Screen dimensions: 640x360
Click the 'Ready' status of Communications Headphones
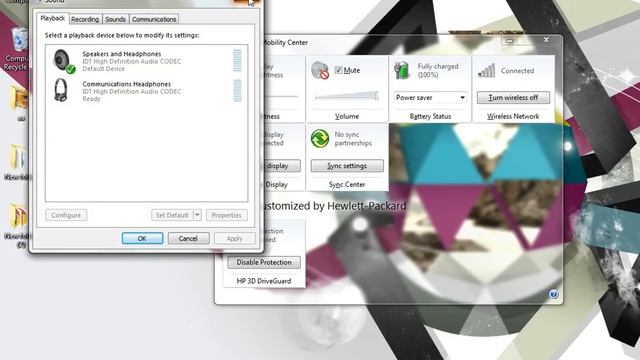coord(91,99)
